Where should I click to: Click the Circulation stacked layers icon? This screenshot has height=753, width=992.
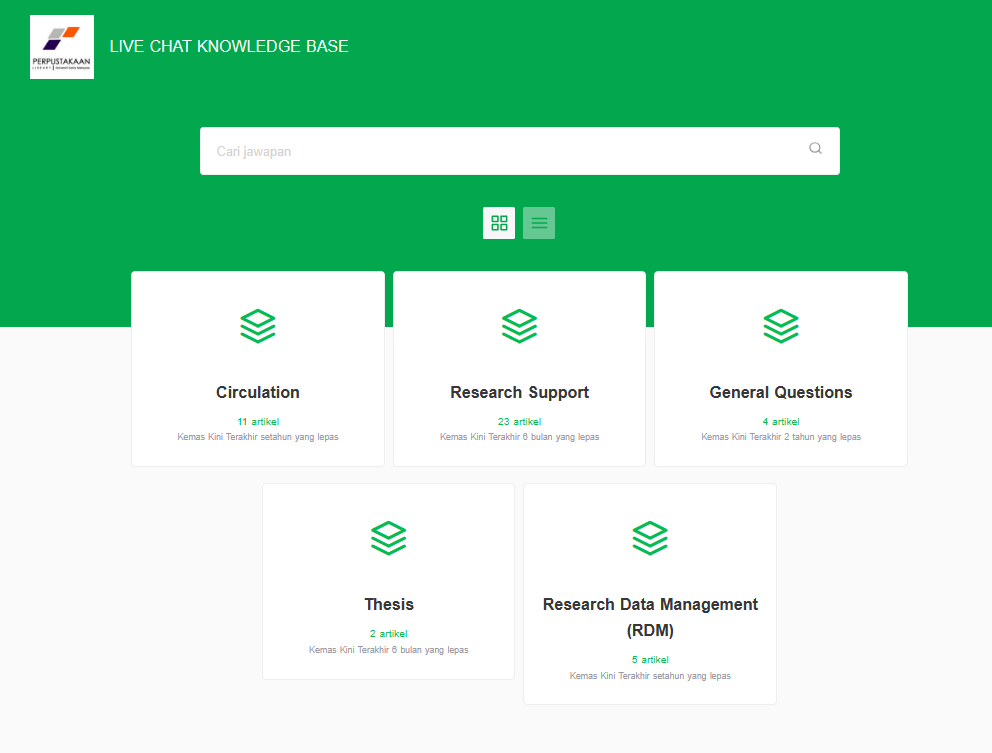[x=258, y=327]
